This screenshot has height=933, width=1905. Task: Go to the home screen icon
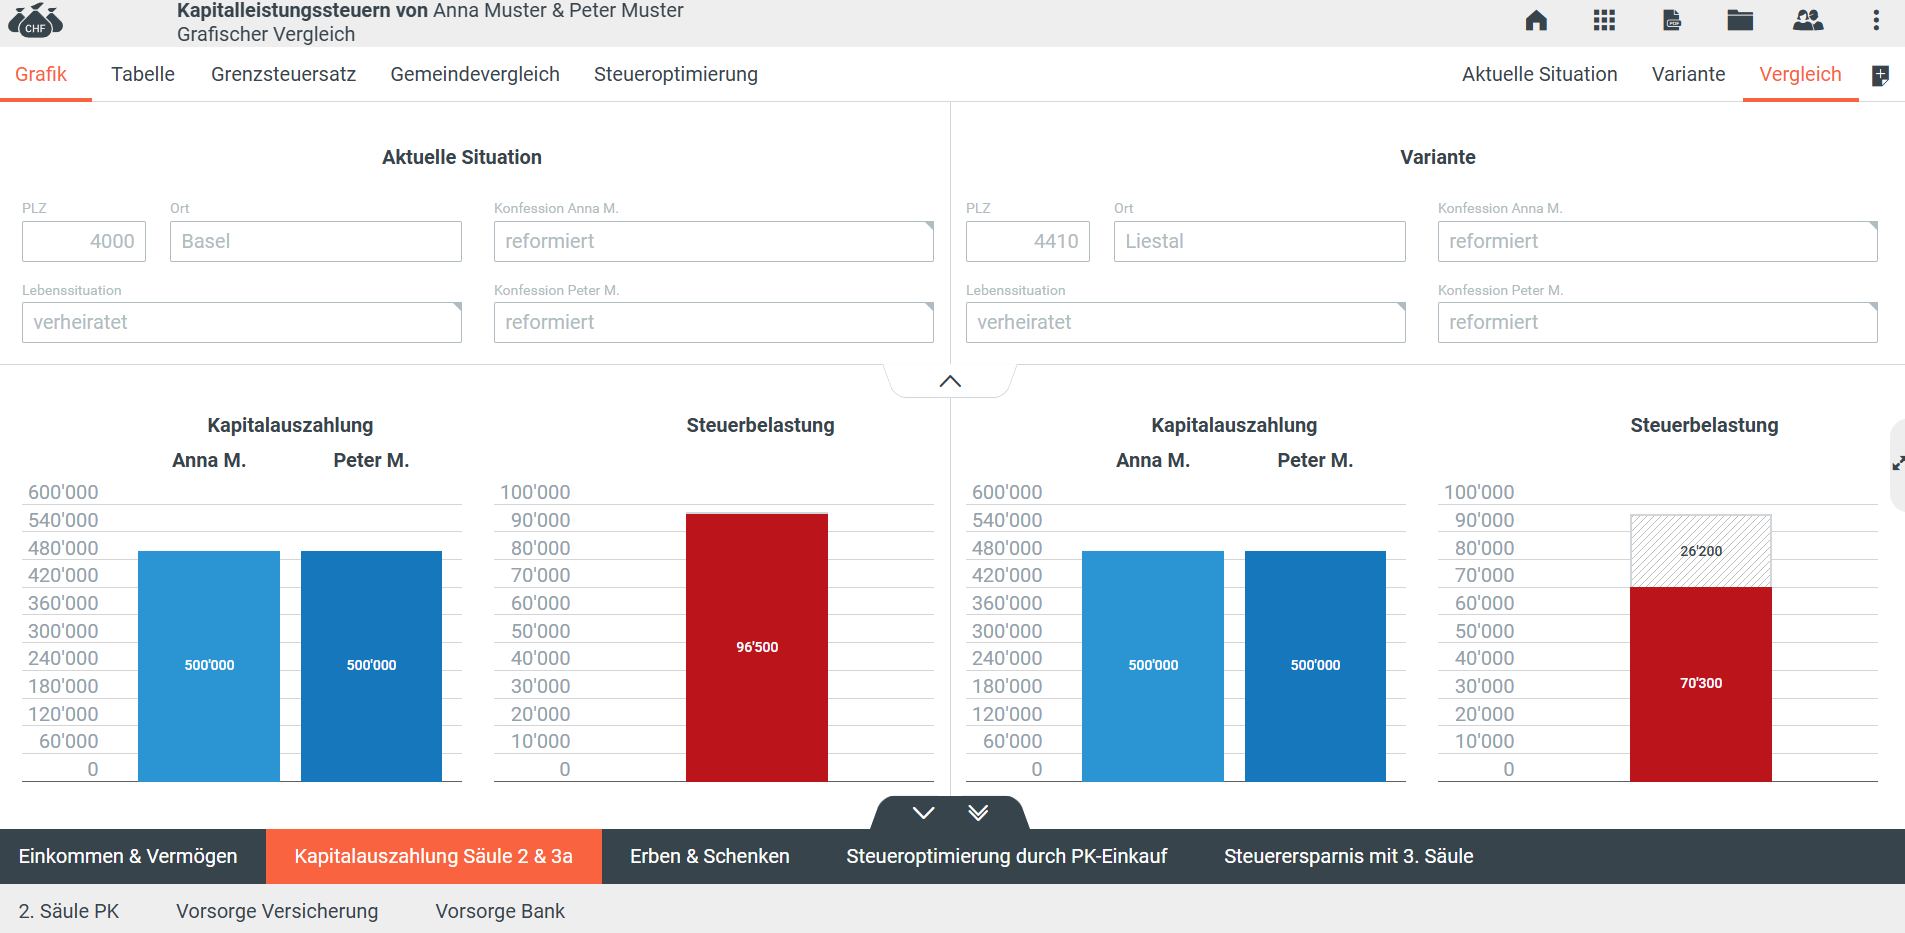[1536, 20]
